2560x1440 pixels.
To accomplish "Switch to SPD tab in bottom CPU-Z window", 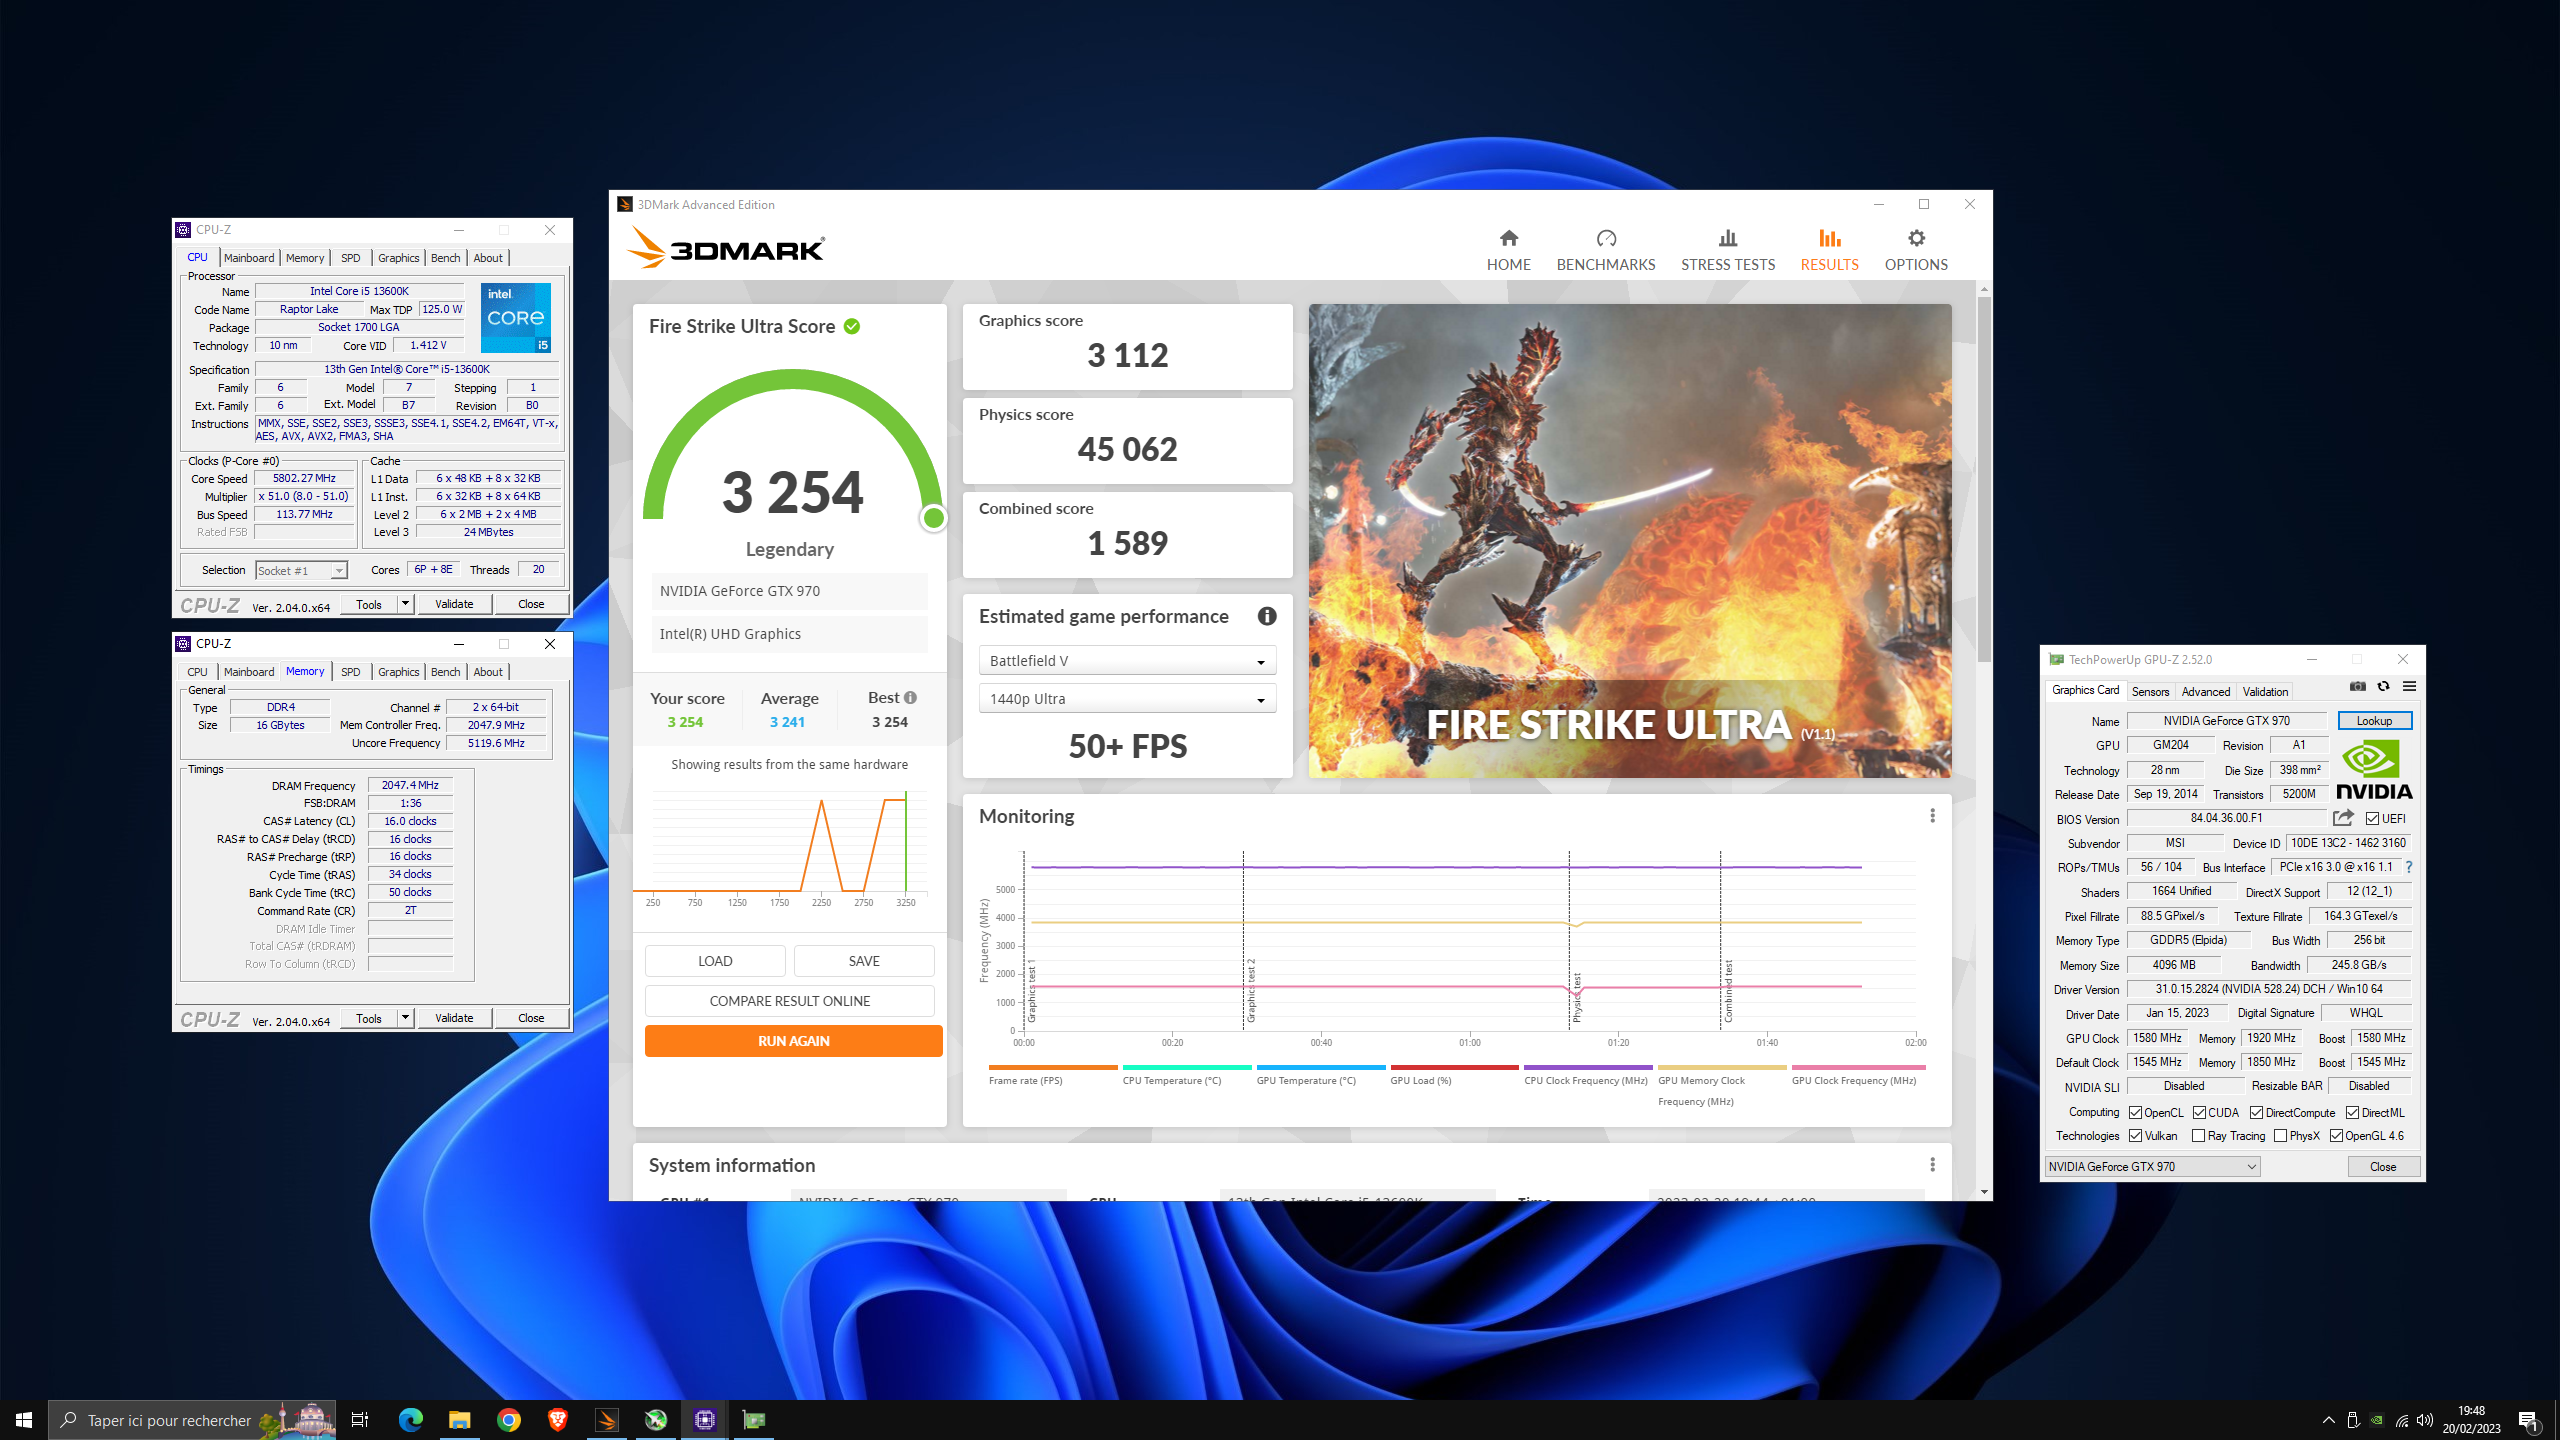I will (350, 672).
